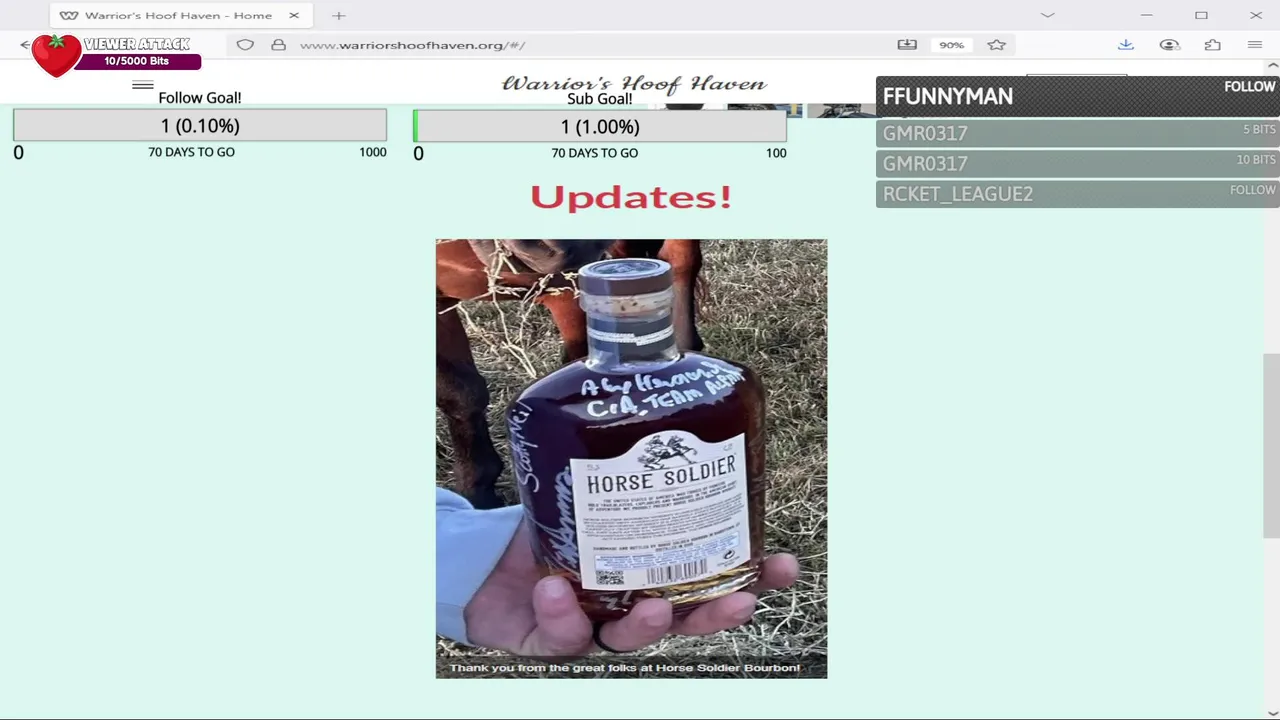Screen dimensions: 1280x720
Task: Click the Horse Soldier Bourbon thank-you caption
Action: coord(625,667)
